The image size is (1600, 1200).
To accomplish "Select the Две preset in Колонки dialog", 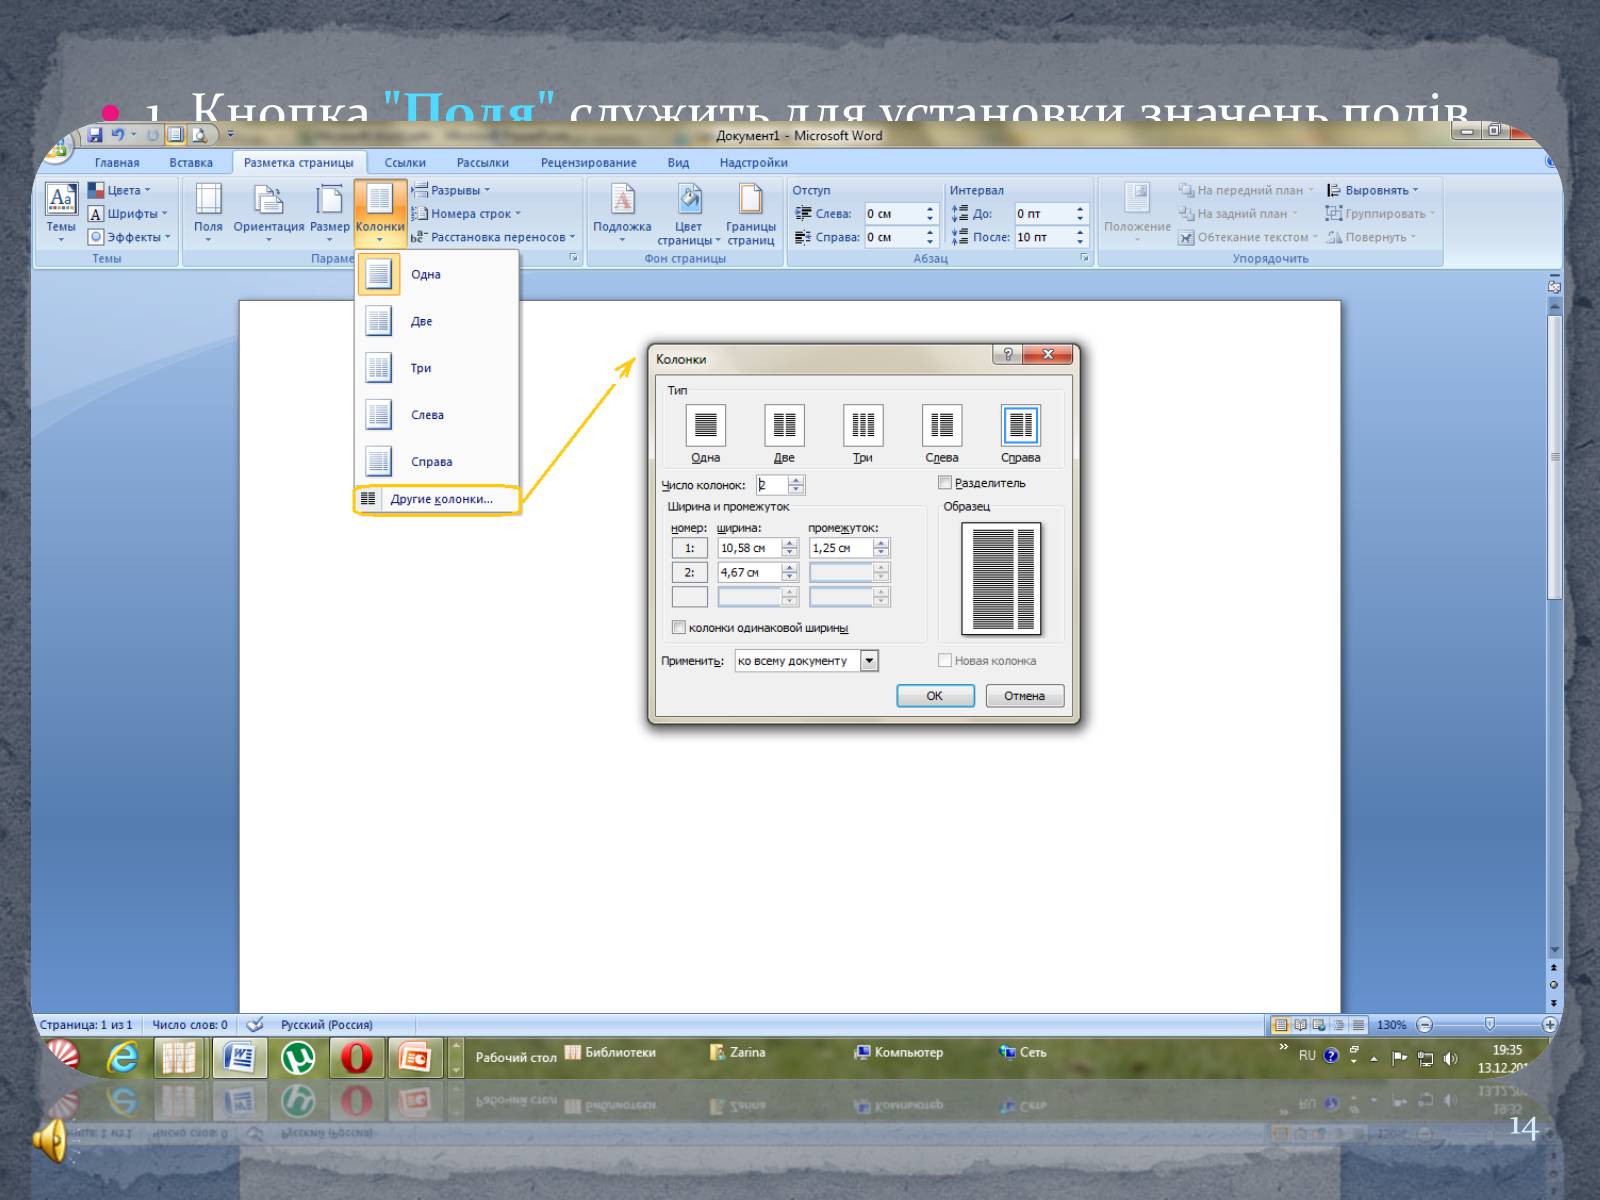I will [x=784, y=434].
